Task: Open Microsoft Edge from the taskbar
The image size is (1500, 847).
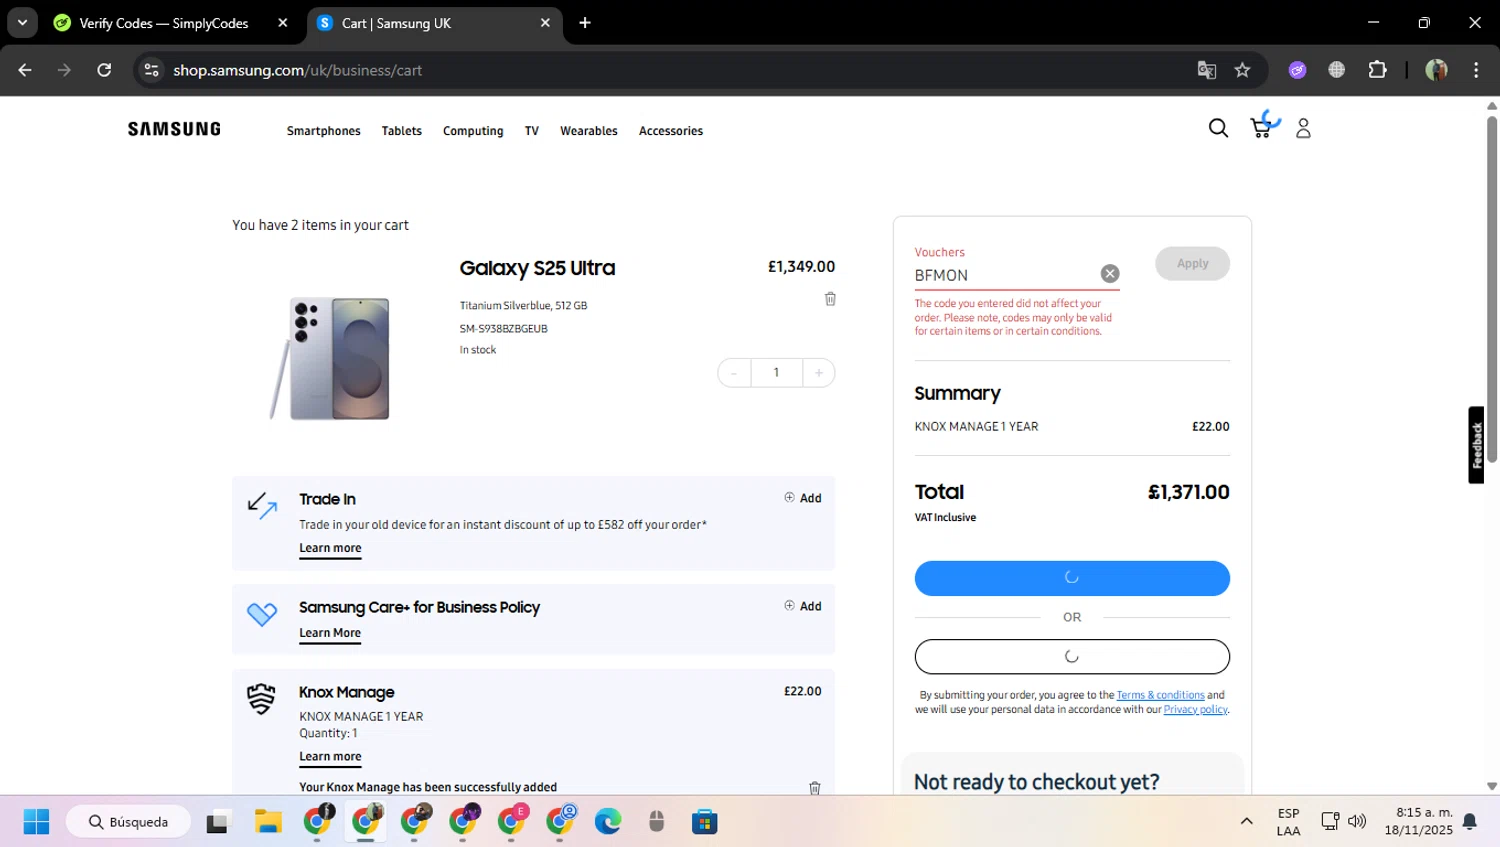Action: point(608,822)
